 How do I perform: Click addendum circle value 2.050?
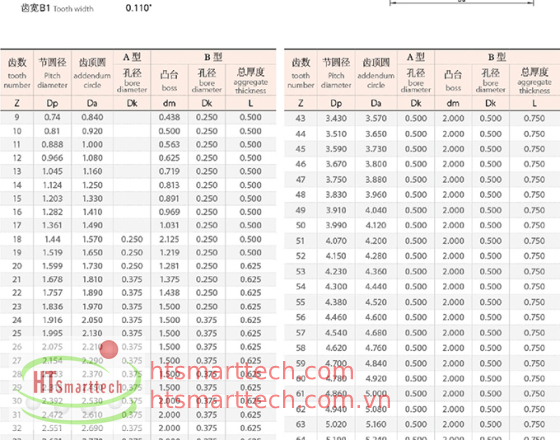point(92,320)
